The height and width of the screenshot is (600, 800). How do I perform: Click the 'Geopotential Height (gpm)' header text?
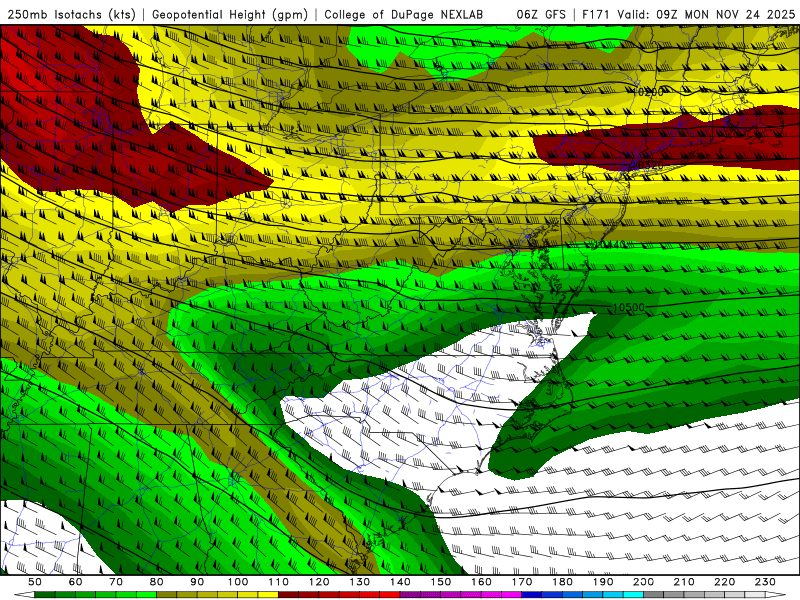230,14
